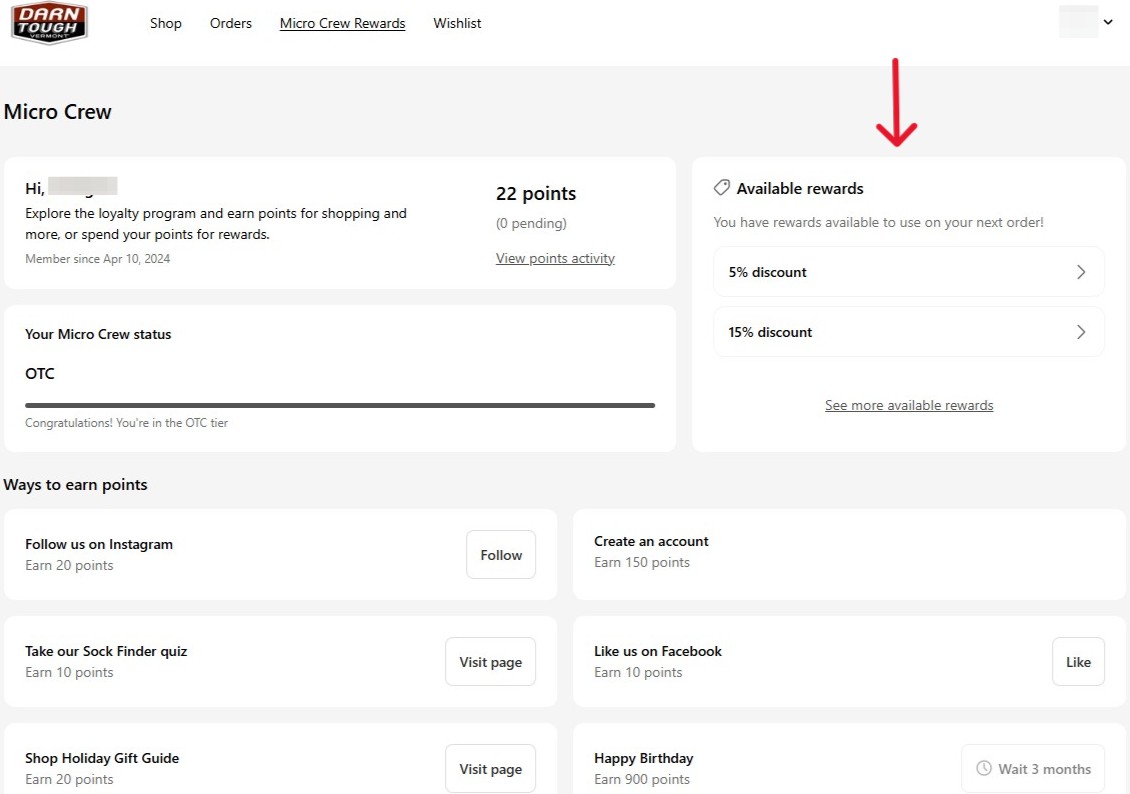Click Earn 150 points text
This screenshot has height=794, width=1130.
(x=642, y=562)
